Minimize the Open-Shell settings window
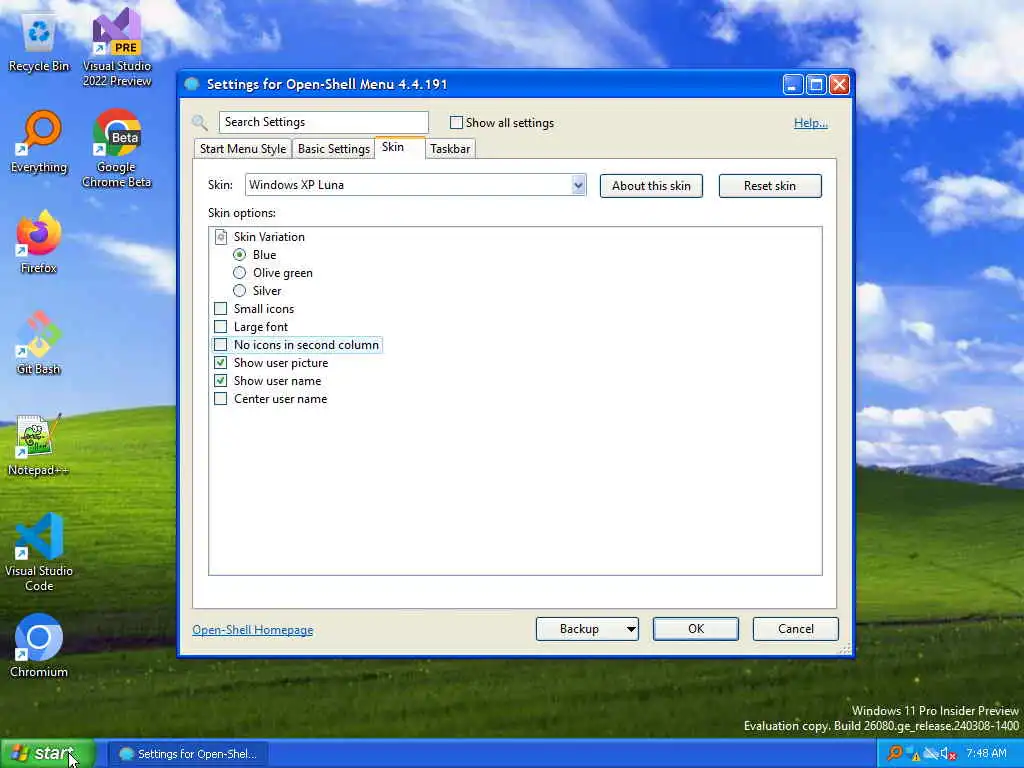 pos(793,85)
